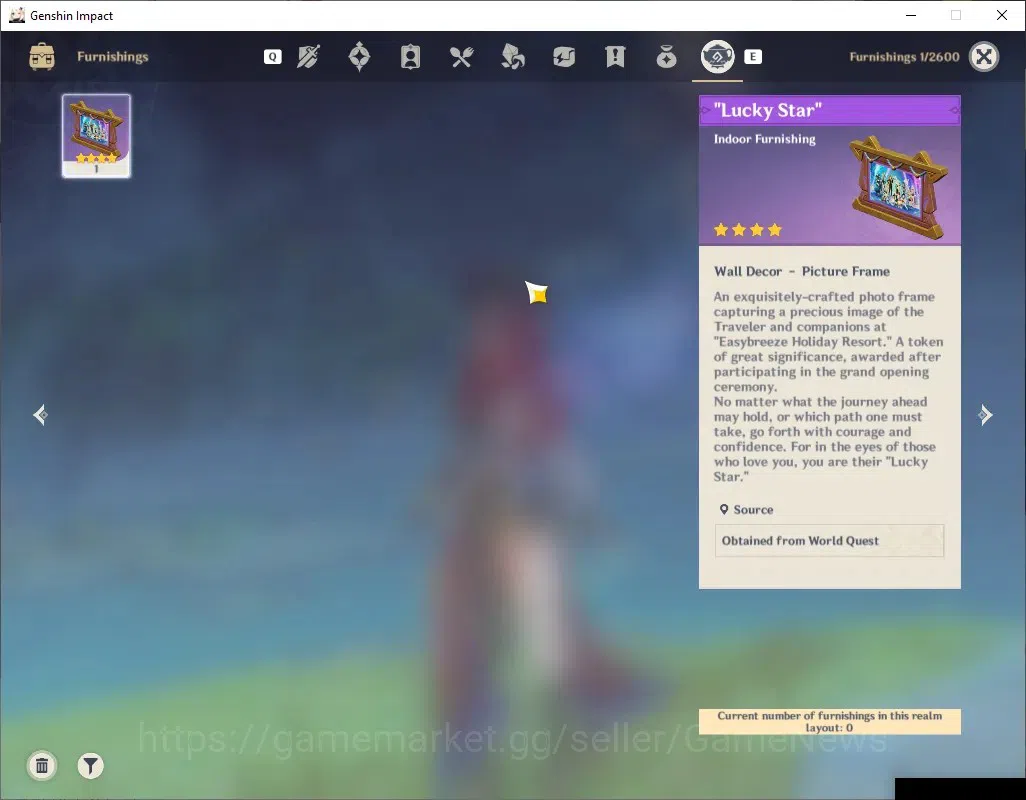Screen dimensions: 1026x800
Task: Select the Food tab icon
Action: [x=461, y=57]
